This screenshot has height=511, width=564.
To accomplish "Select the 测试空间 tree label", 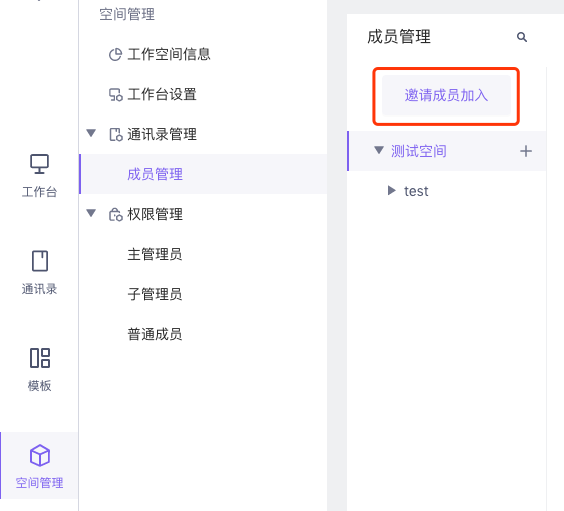I will pos(419,151).
